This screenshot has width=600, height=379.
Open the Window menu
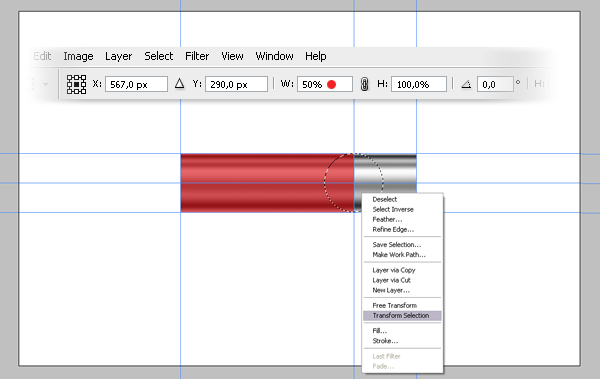pyautogui.click(x=274, y=56)
